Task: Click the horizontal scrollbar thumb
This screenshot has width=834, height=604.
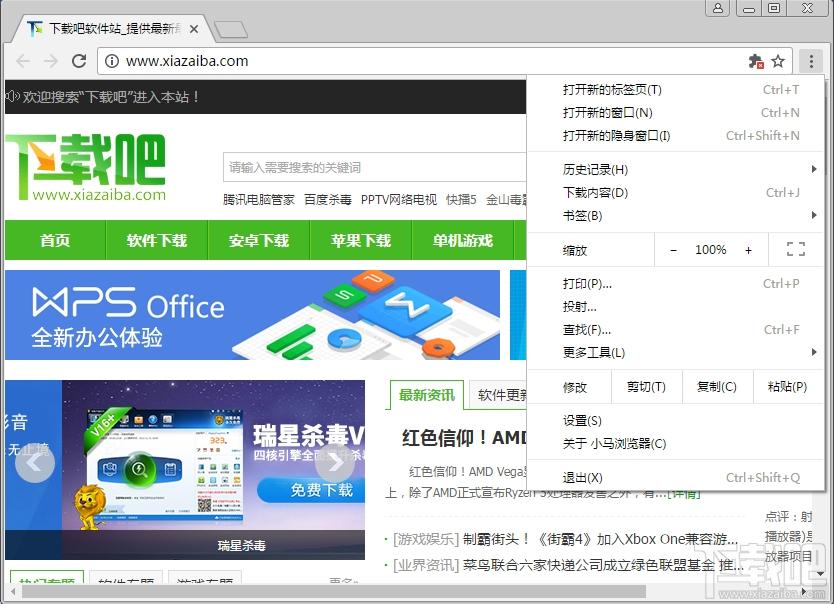Action: (x=334, y=591)
